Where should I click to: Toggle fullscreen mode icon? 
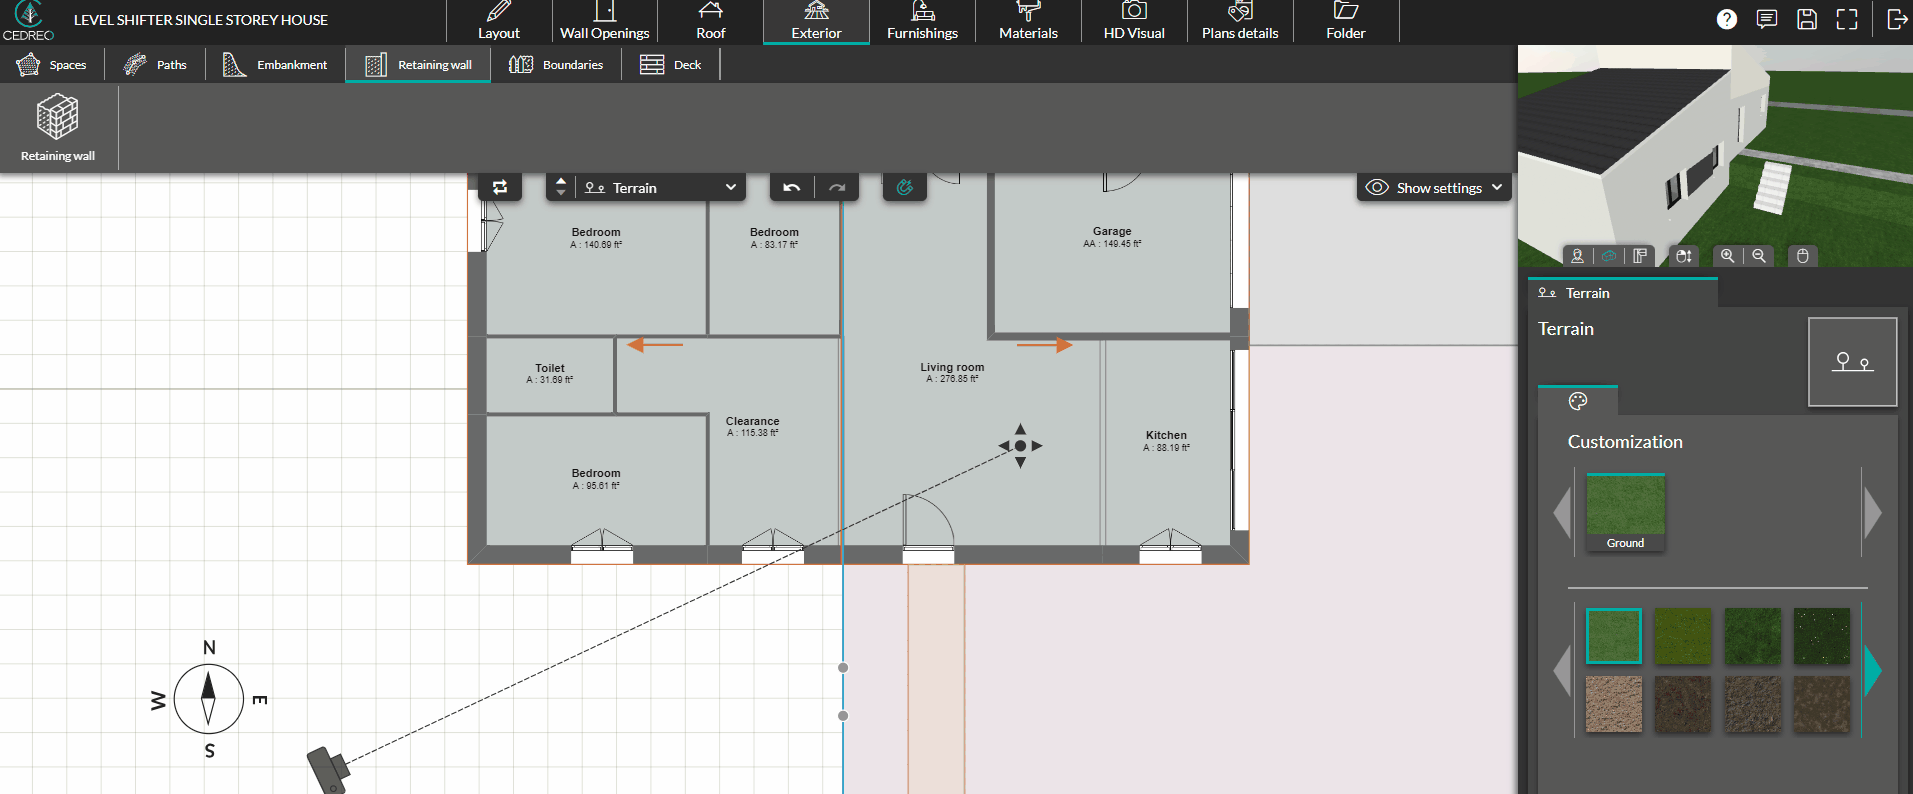1847,19
